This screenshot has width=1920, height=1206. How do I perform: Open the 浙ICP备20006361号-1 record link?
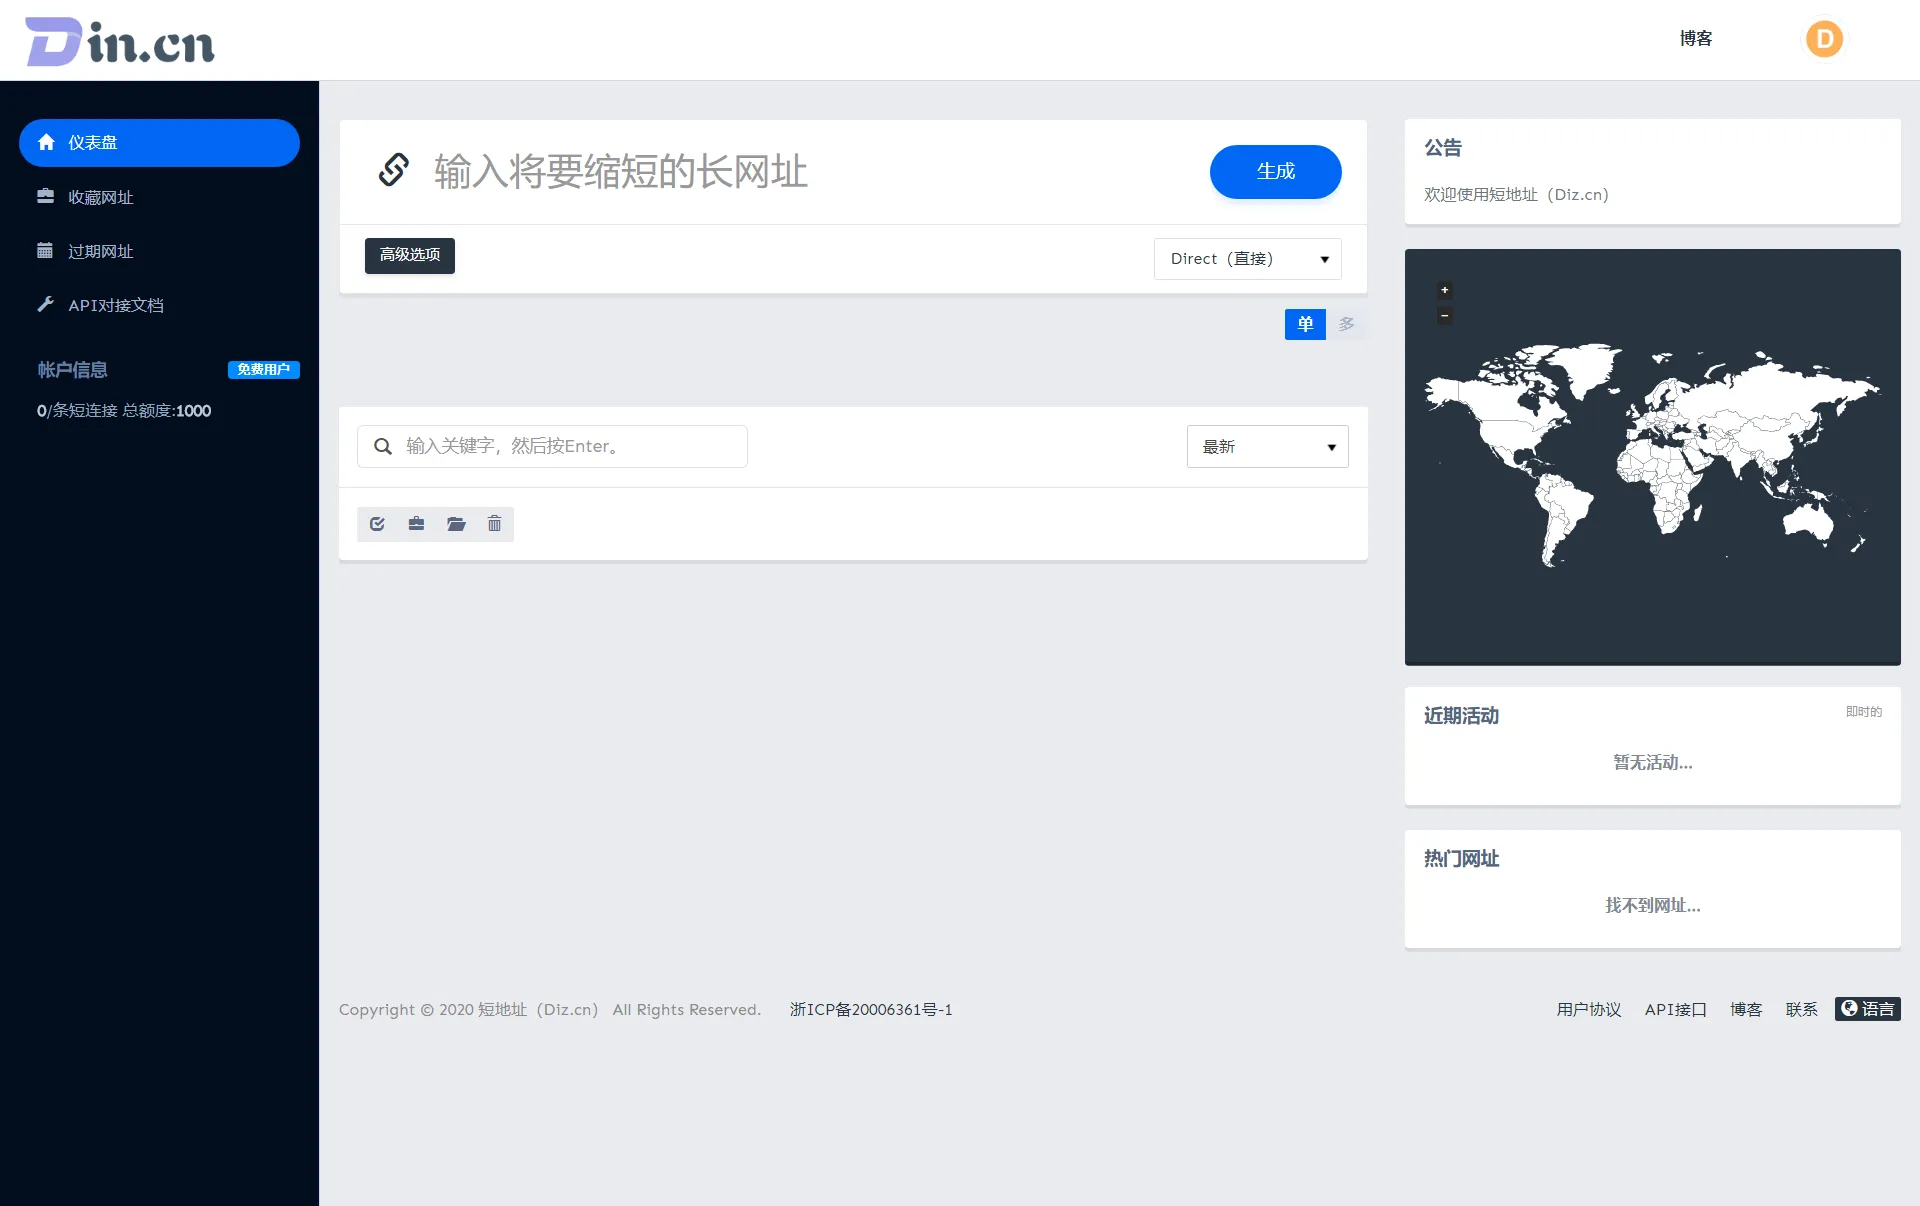[869, 1009]
